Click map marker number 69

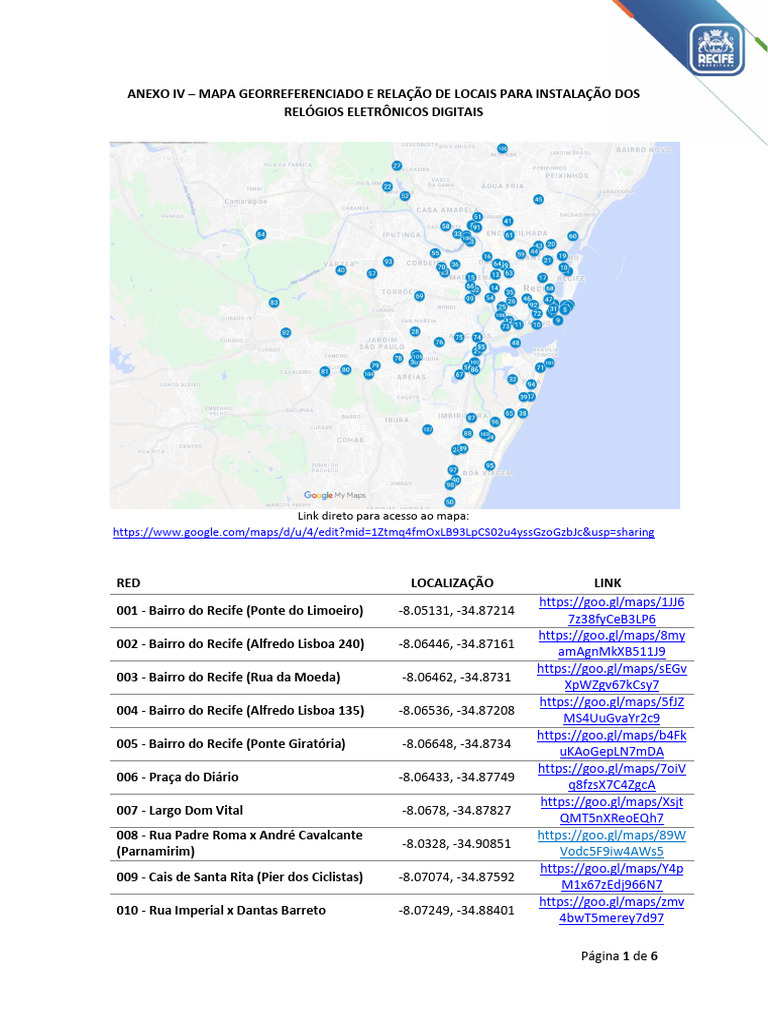click(x=419, y=296)
